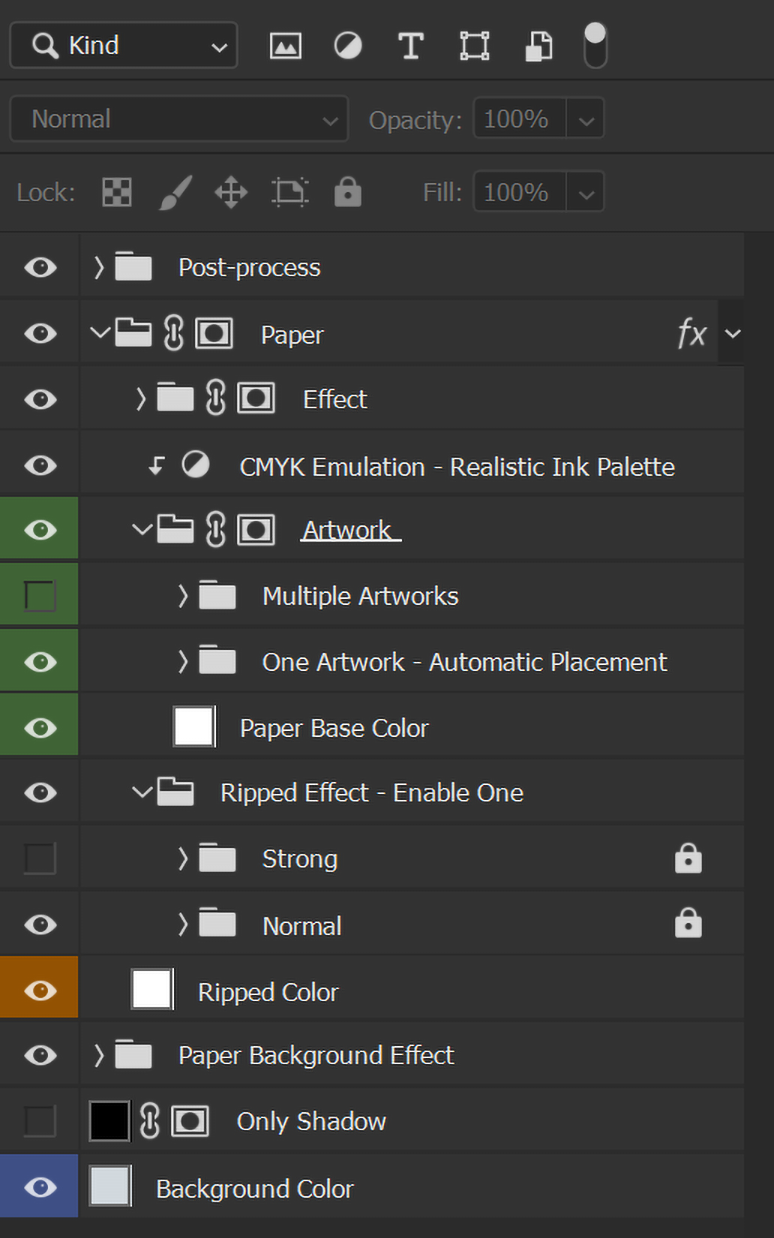Show the Multiple Artworks group

click(40, 596)
